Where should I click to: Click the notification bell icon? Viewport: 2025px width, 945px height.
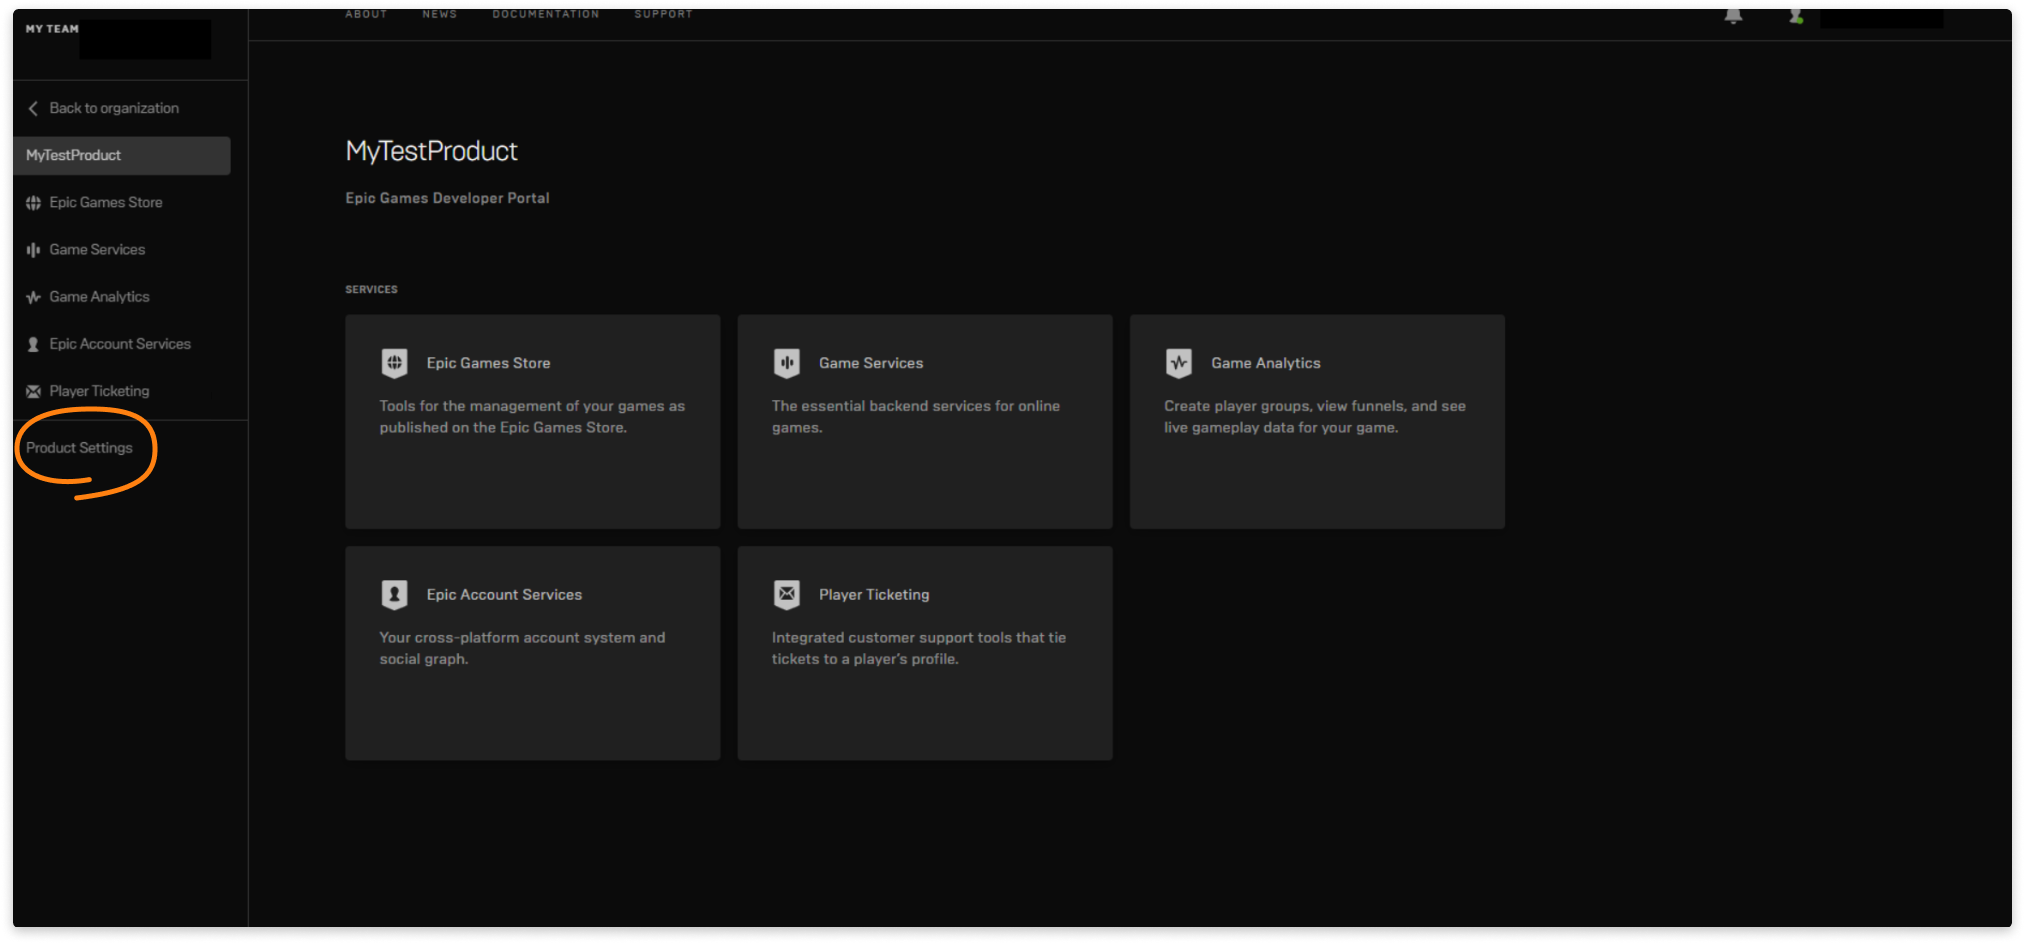(1733, 16)
